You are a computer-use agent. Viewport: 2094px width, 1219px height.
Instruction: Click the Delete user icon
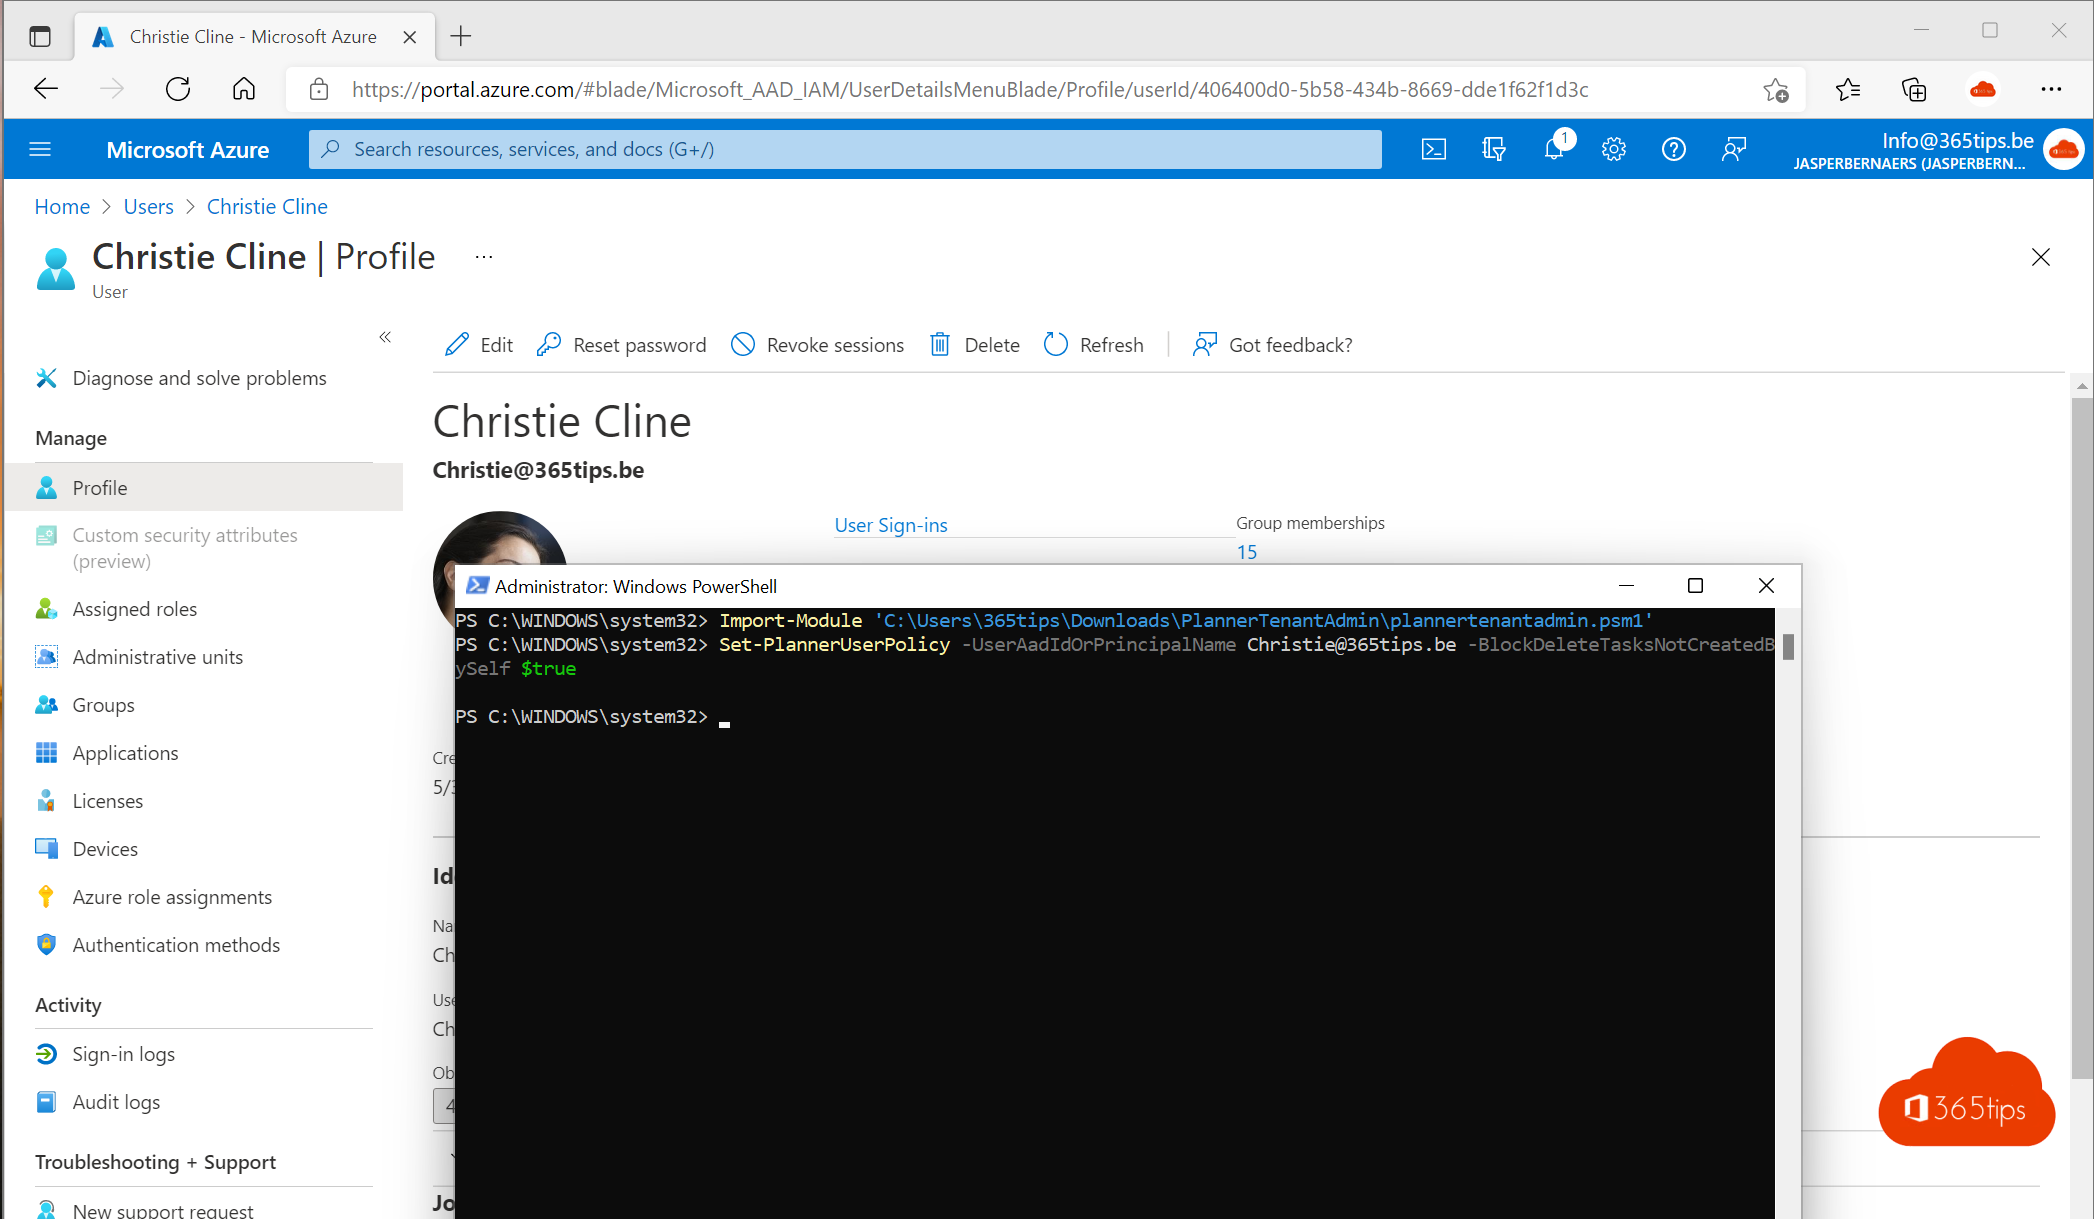tap(940, 344)
